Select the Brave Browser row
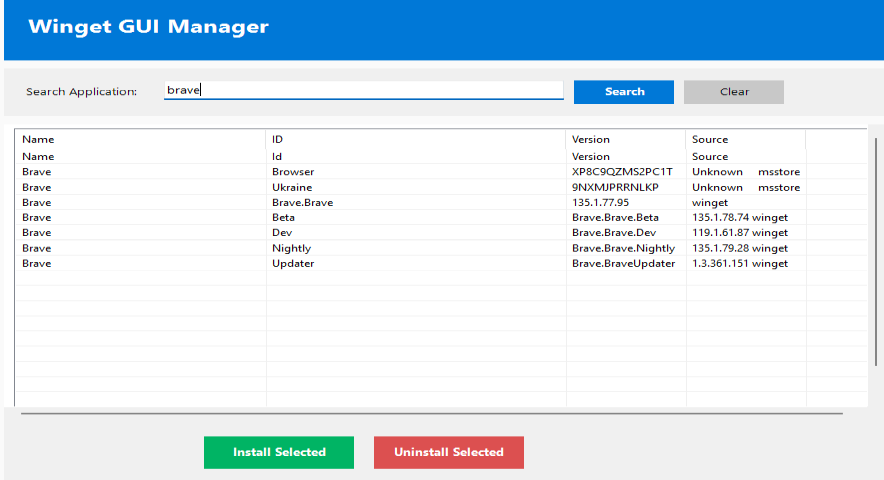 click(x=441, y=171)
